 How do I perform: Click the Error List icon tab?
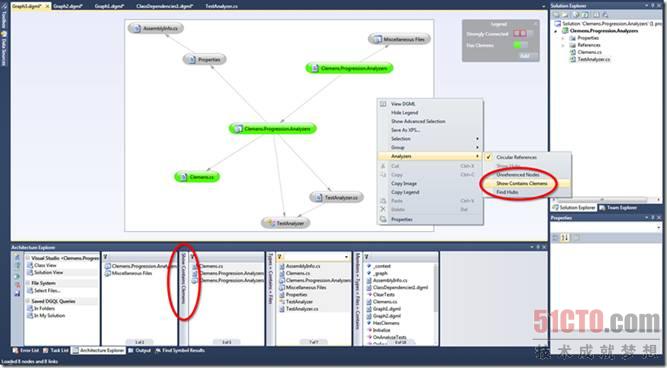point(25,351)
